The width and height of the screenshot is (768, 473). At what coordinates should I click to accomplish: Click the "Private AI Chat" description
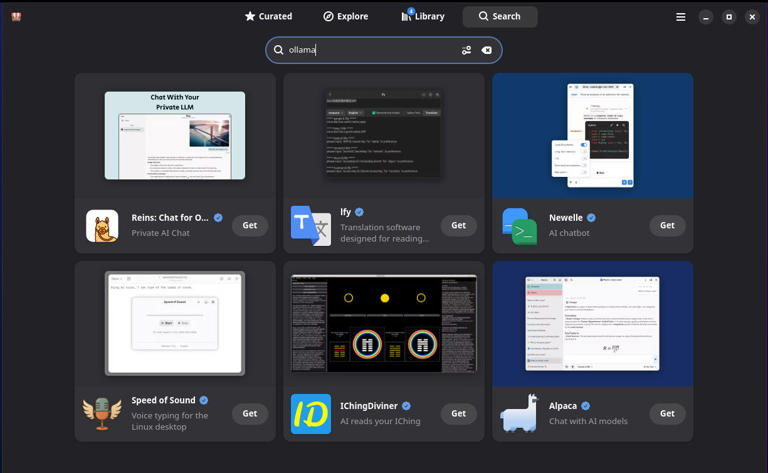(x=160, y=233)
